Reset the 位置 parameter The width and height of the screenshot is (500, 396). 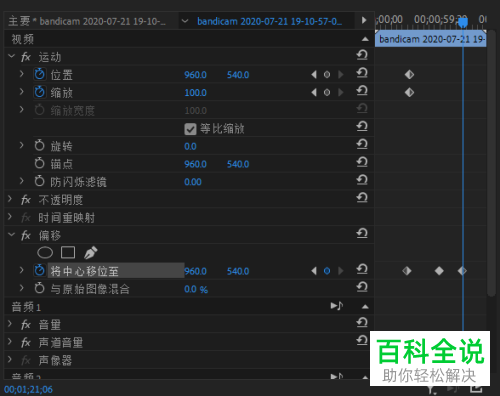(x=362, y=73)
